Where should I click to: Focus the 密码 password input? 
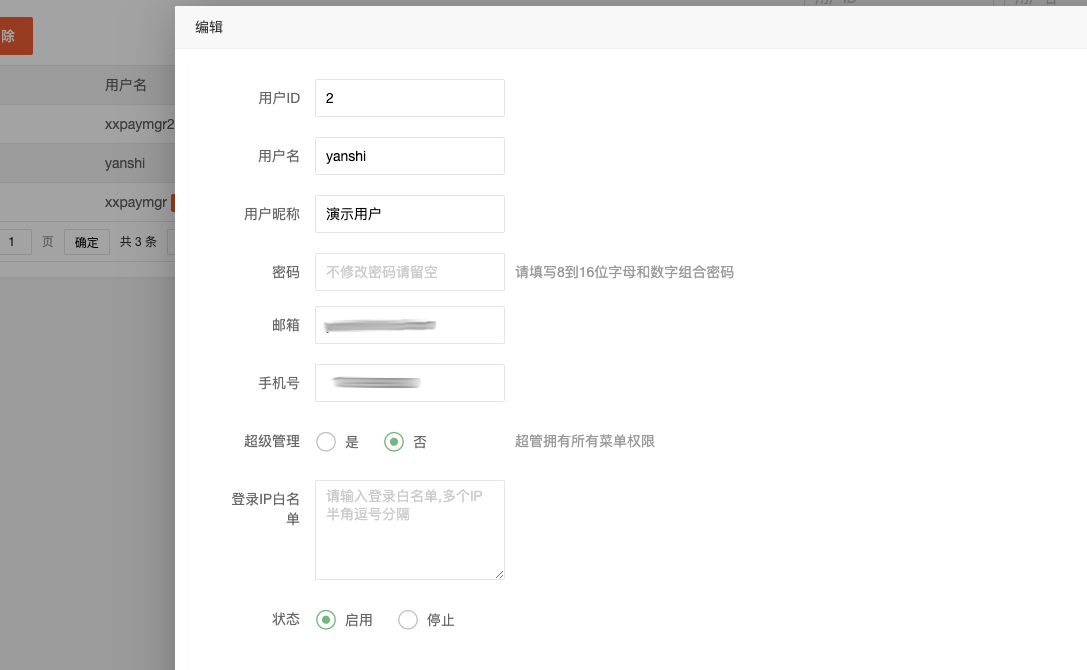pyautogui.click(x=409, y=271)
